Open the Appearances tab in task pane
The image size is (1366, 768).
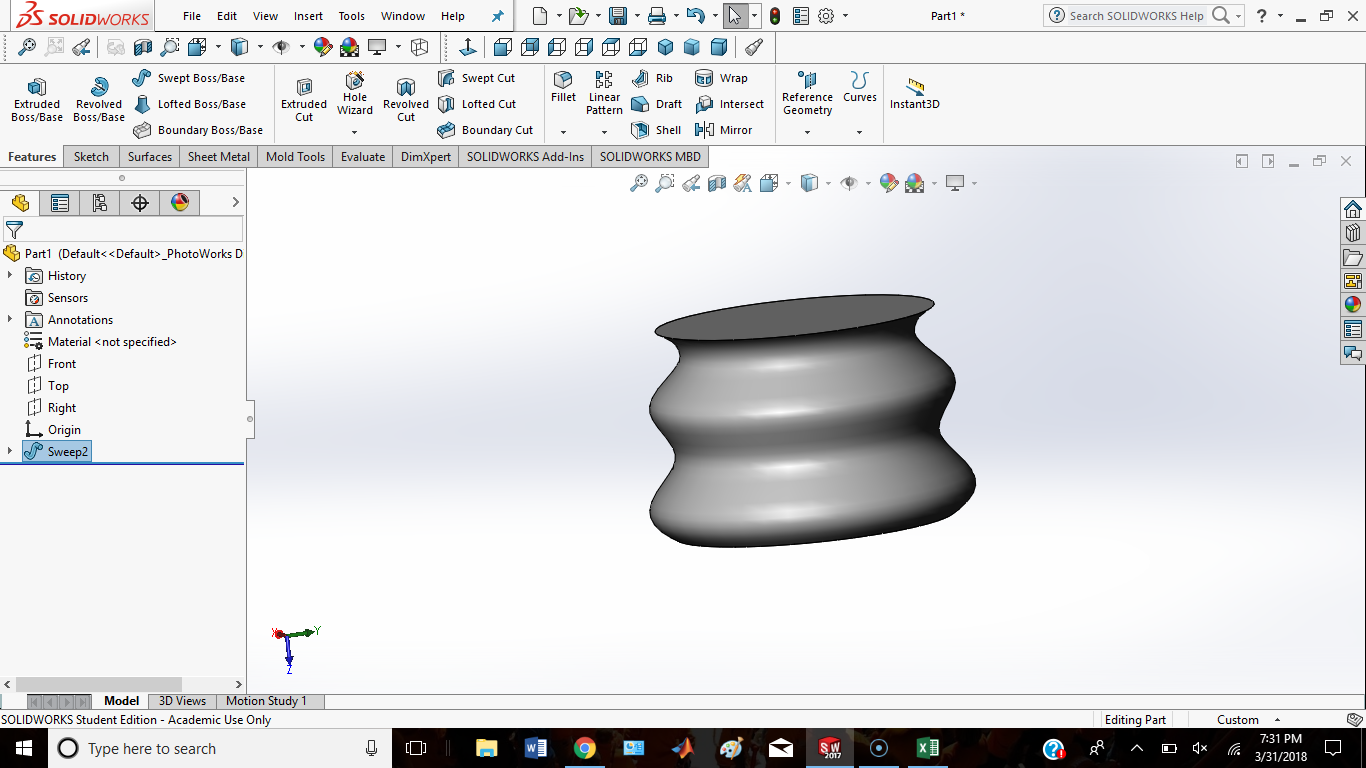[x=1353, y=305]
